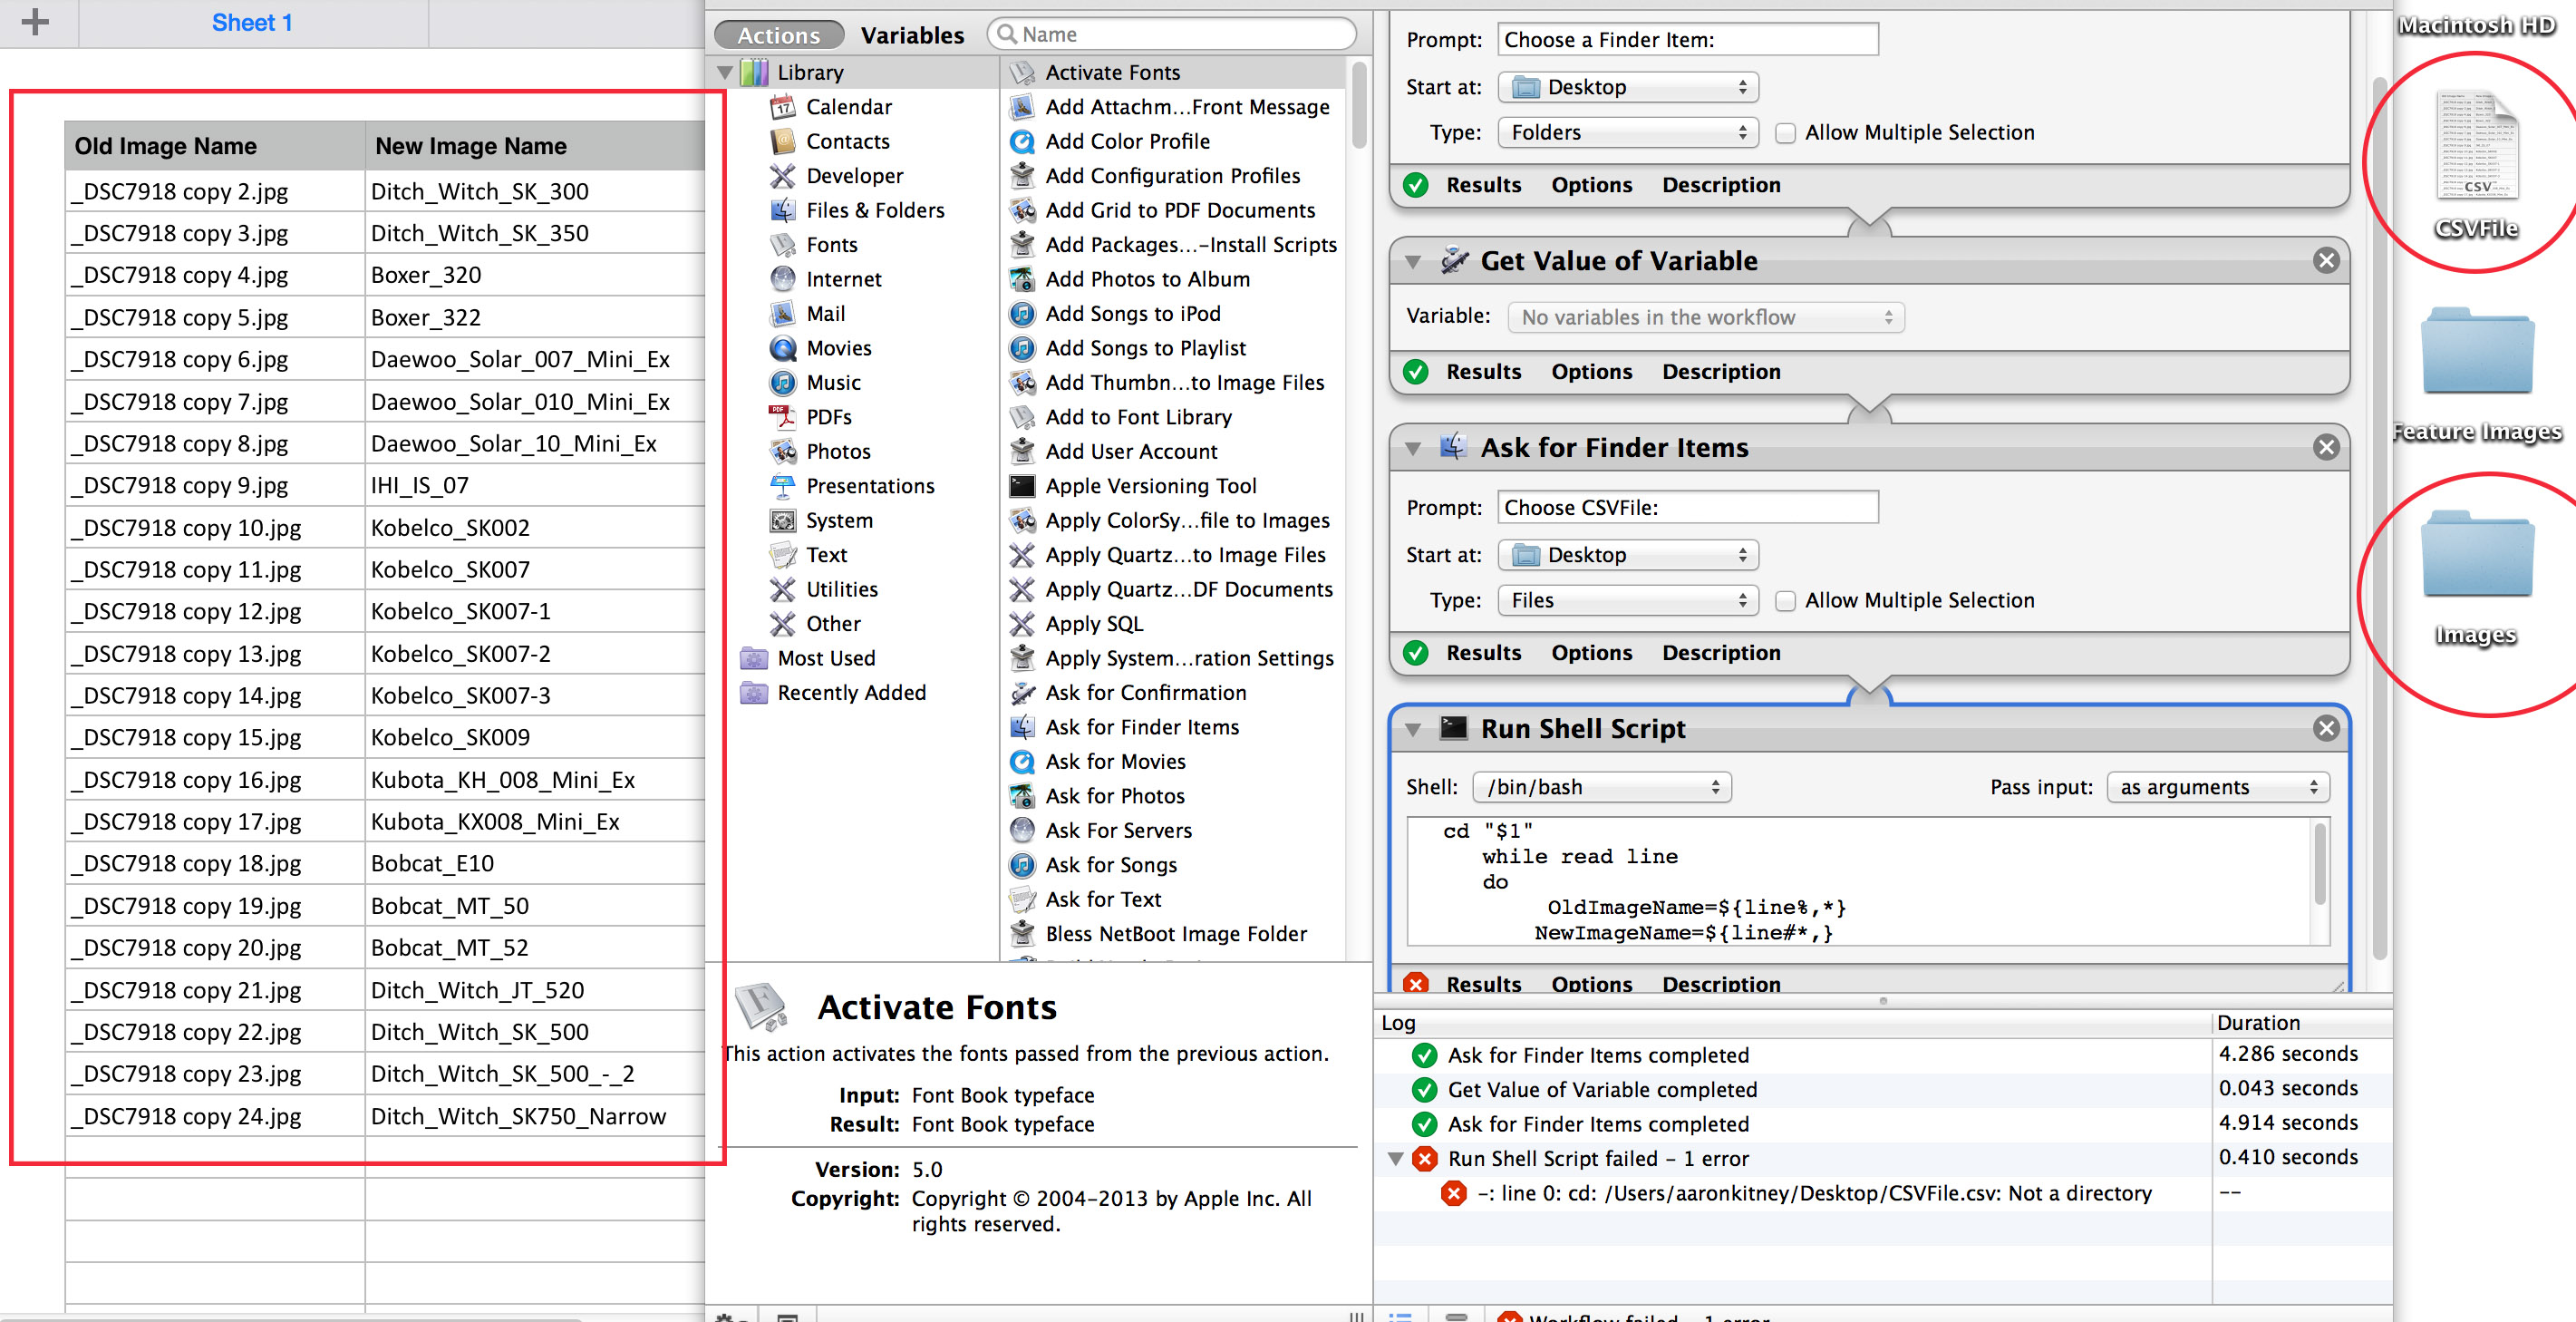Switch to the Sheet 1 tab
The height and width of the screenshot is (1322, 2576).
(x=252, y=23)
